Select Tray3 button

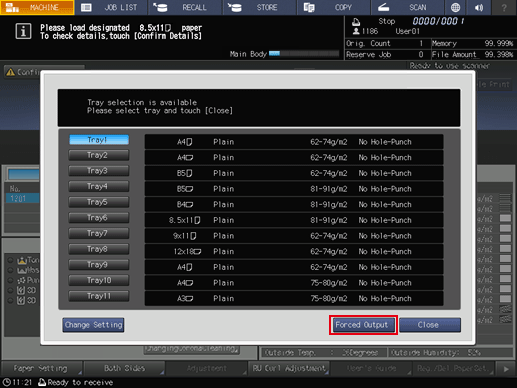pyautogui.click(x=99, y=171)
